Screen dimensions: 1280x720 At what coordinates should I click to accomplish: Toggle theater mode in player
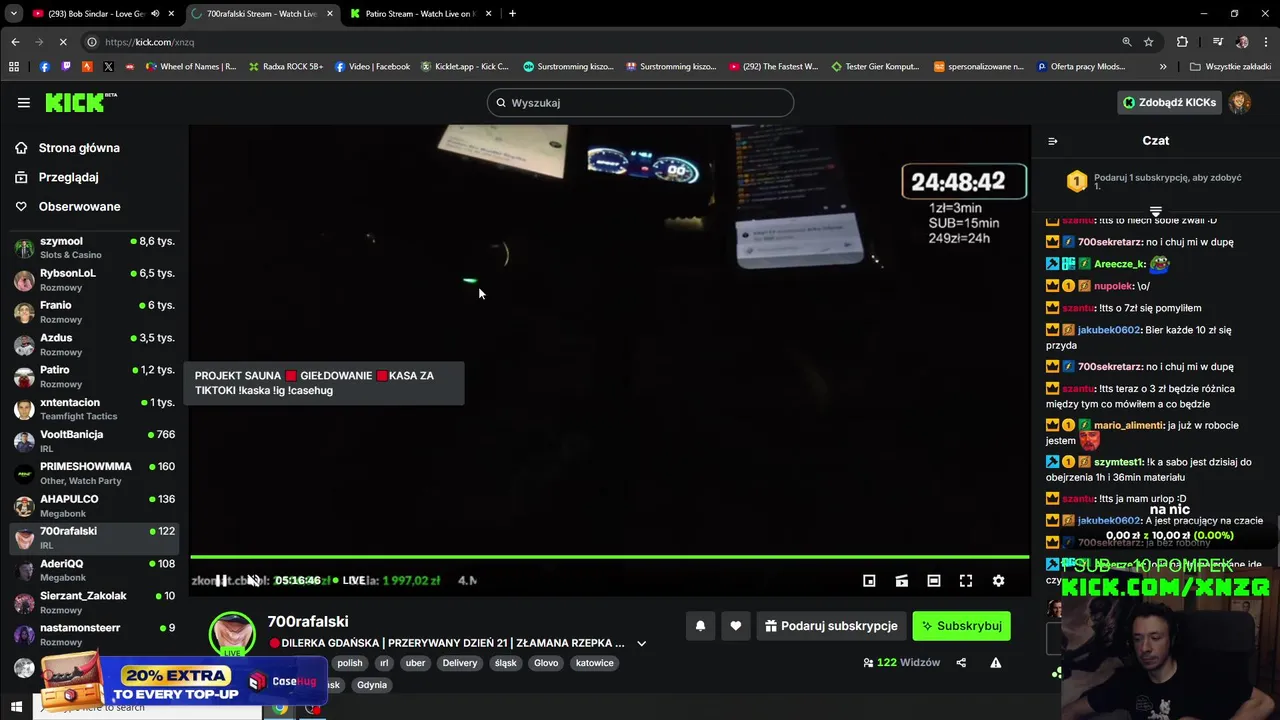[x=933, y=580]
